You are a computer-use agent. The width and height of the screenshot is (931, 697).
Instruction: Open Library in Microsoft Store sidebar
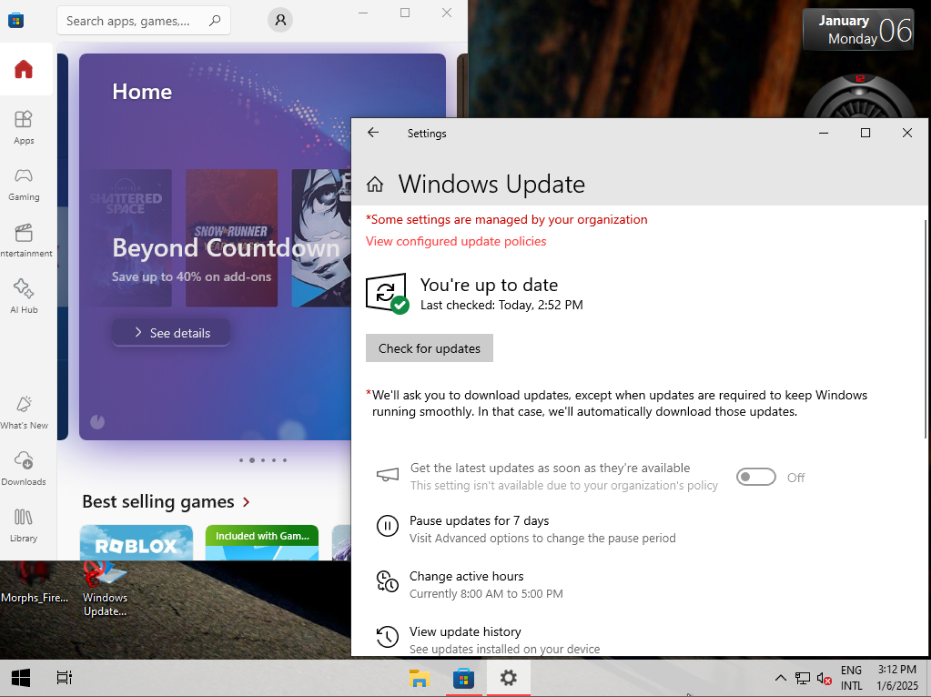[24, 525]
